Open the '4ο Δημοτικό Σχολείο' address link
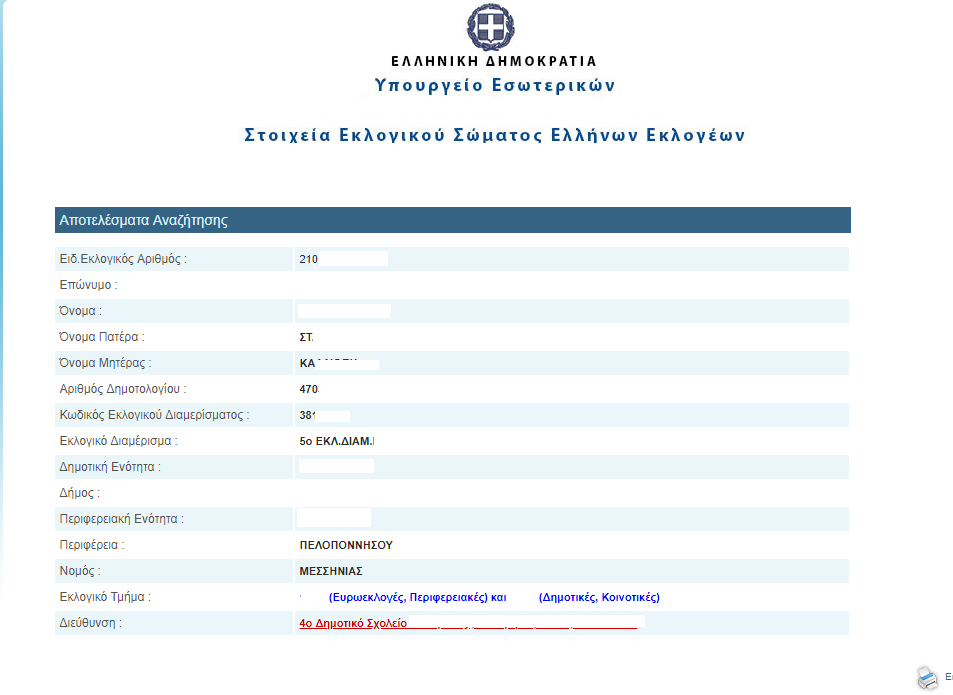 point(353,623)
